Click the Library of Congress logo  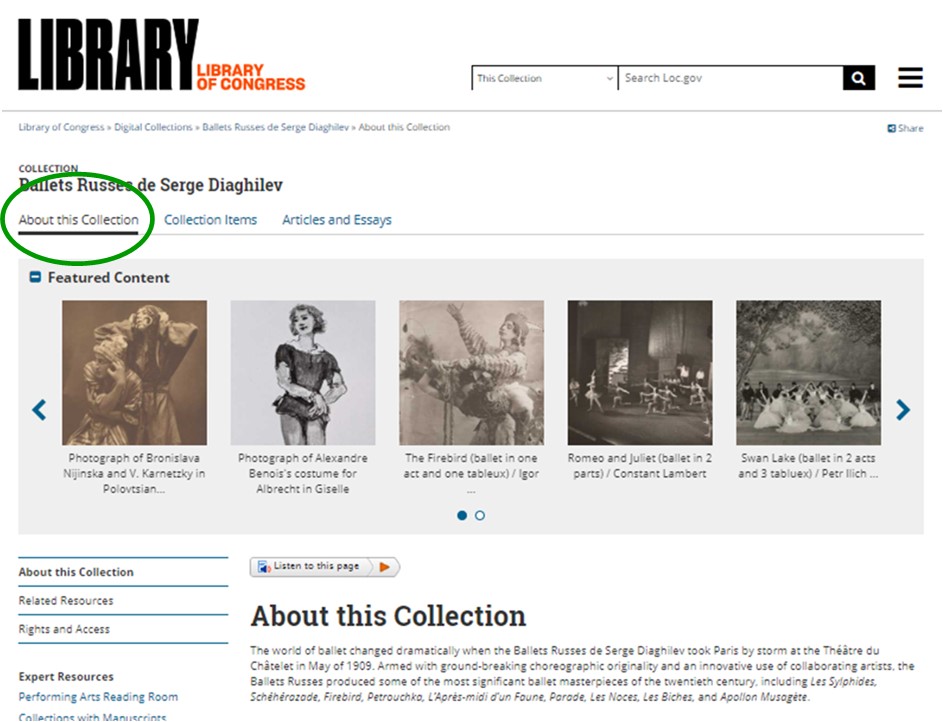(161, 55)
